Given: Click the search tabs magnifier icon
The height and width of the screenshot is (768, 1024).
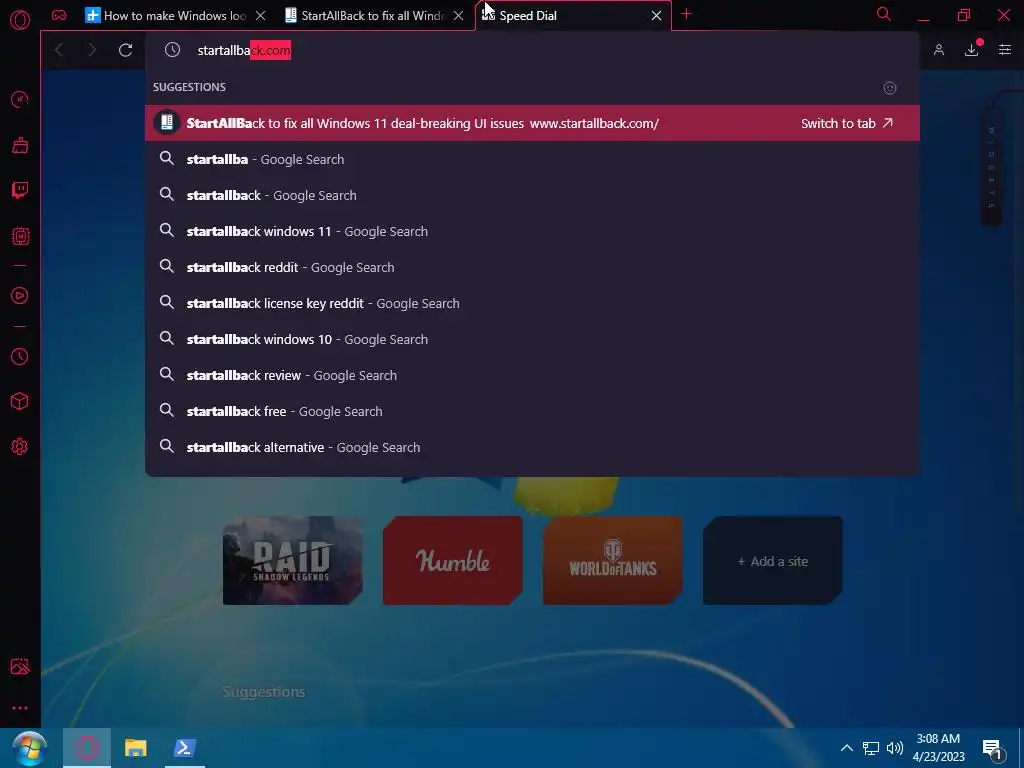Looking at the screenshot, I should 884,14.
